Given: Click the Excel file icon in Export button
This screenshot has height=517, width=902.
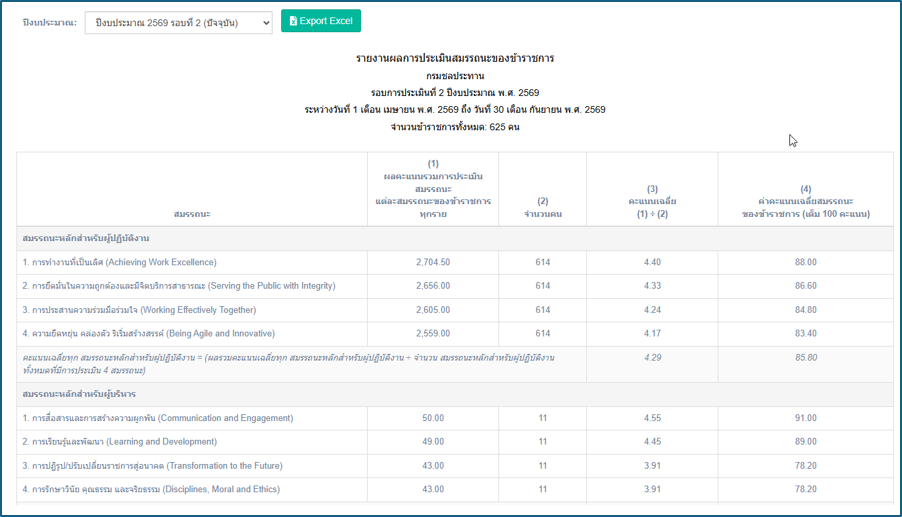Looking at the screenshot, I should pyautogui.click(x=293, y=21).
